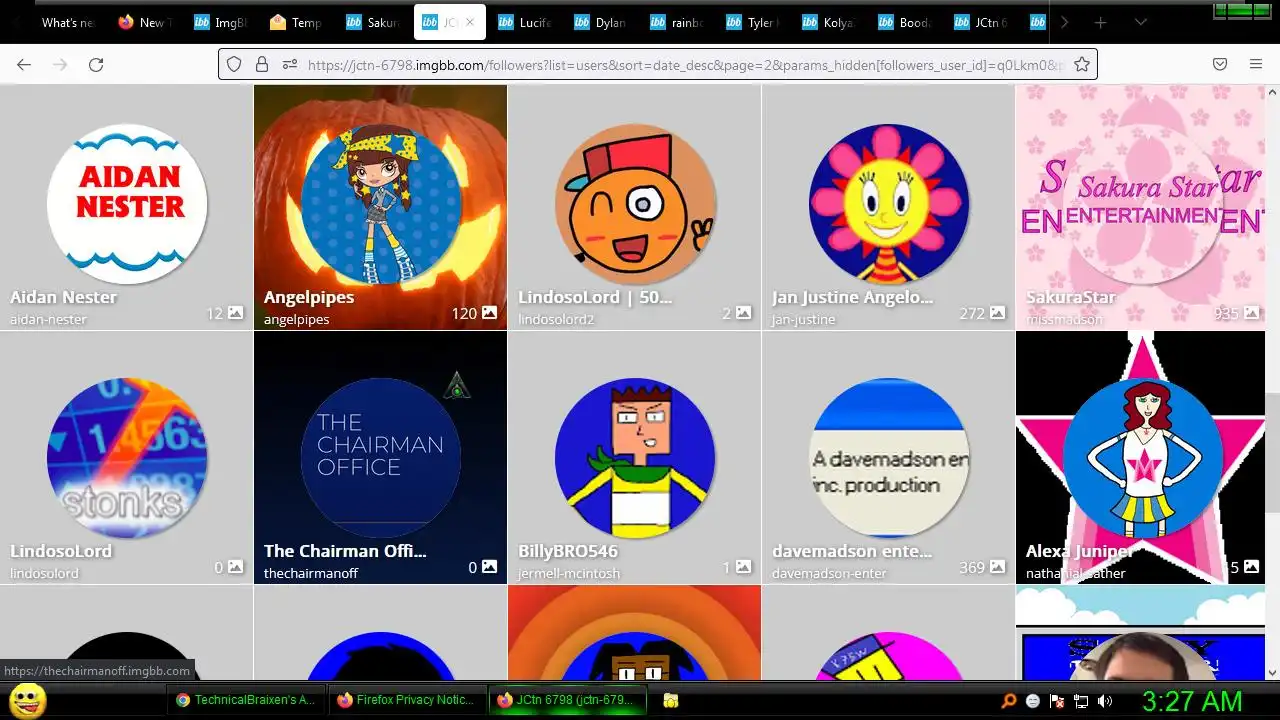
Task: Switch to the New Tab tab
Action: [144, 22]
